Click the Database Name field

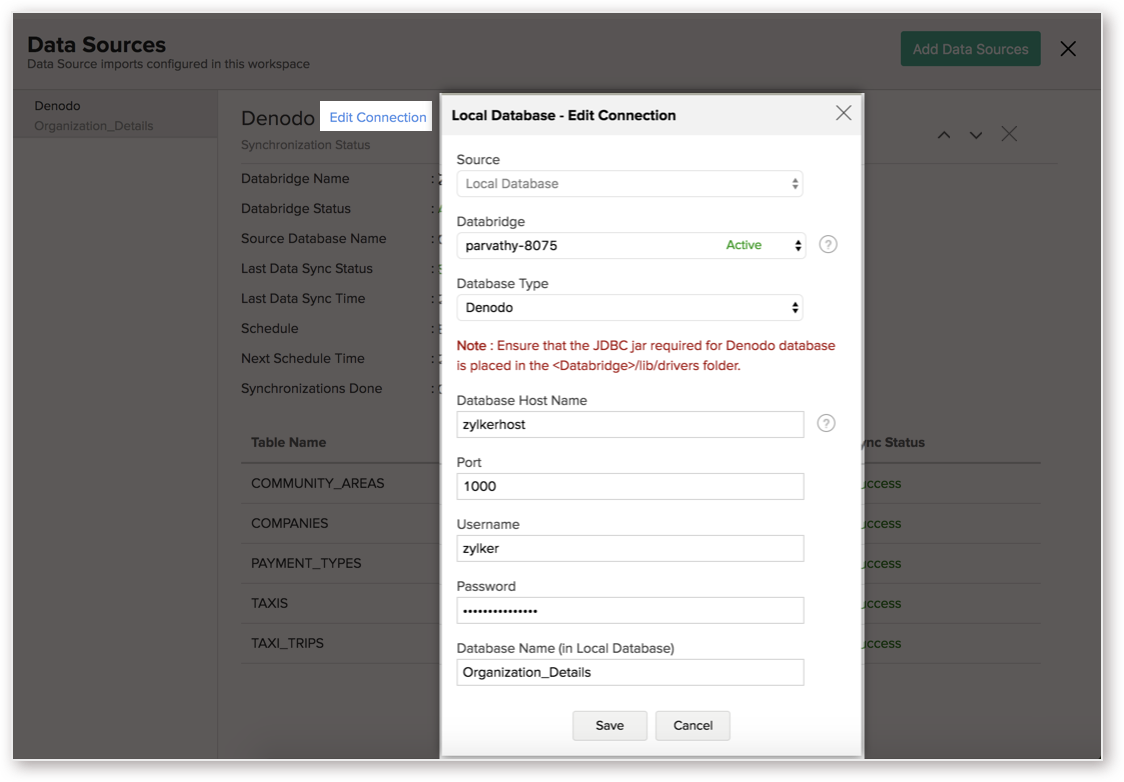pyautogui.click(x=630, y=672)
